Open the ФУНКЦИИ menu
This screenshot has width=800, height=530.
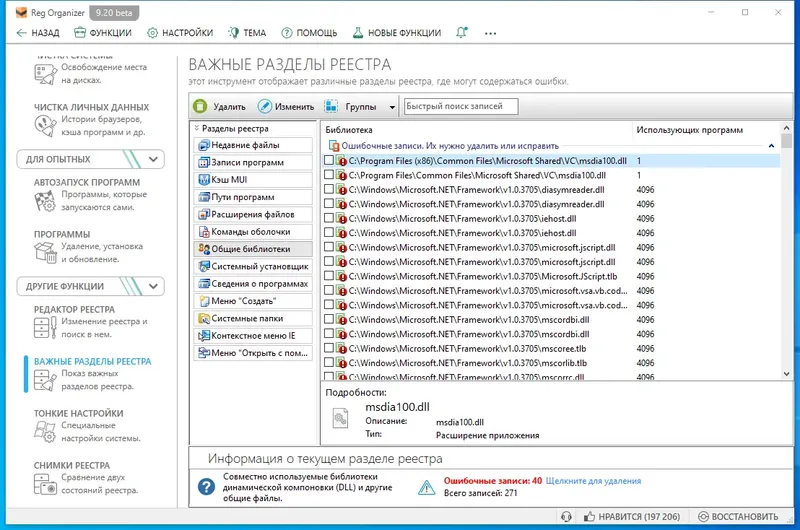[x=103, y=33]
